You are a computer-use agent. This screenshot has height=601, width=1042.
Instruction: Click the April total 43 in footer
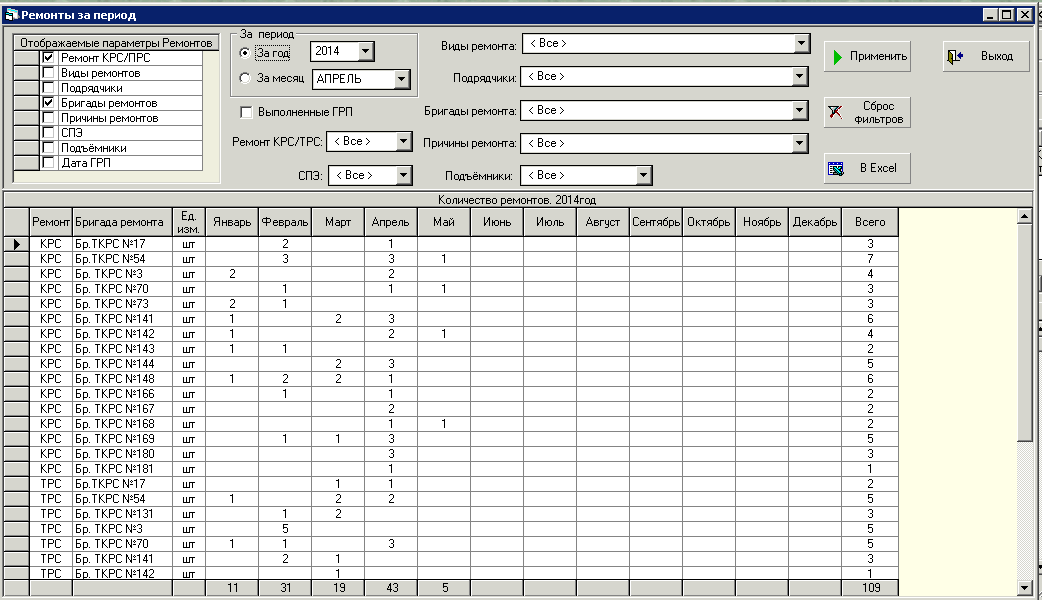(x=391, y=588)
